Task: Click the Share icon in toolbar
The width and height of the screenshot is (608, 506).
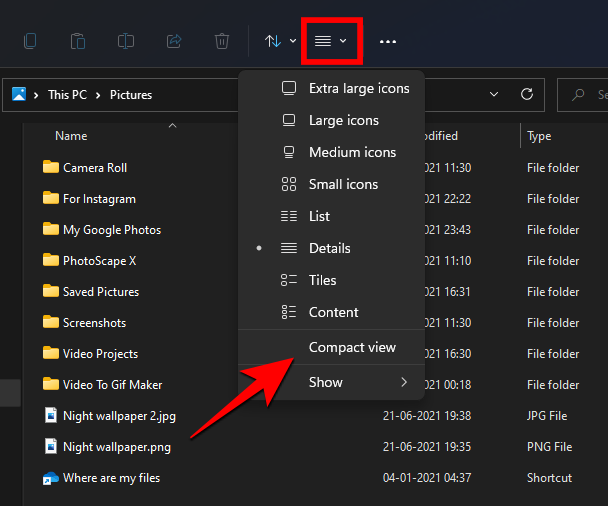Action: click(174, 41)
